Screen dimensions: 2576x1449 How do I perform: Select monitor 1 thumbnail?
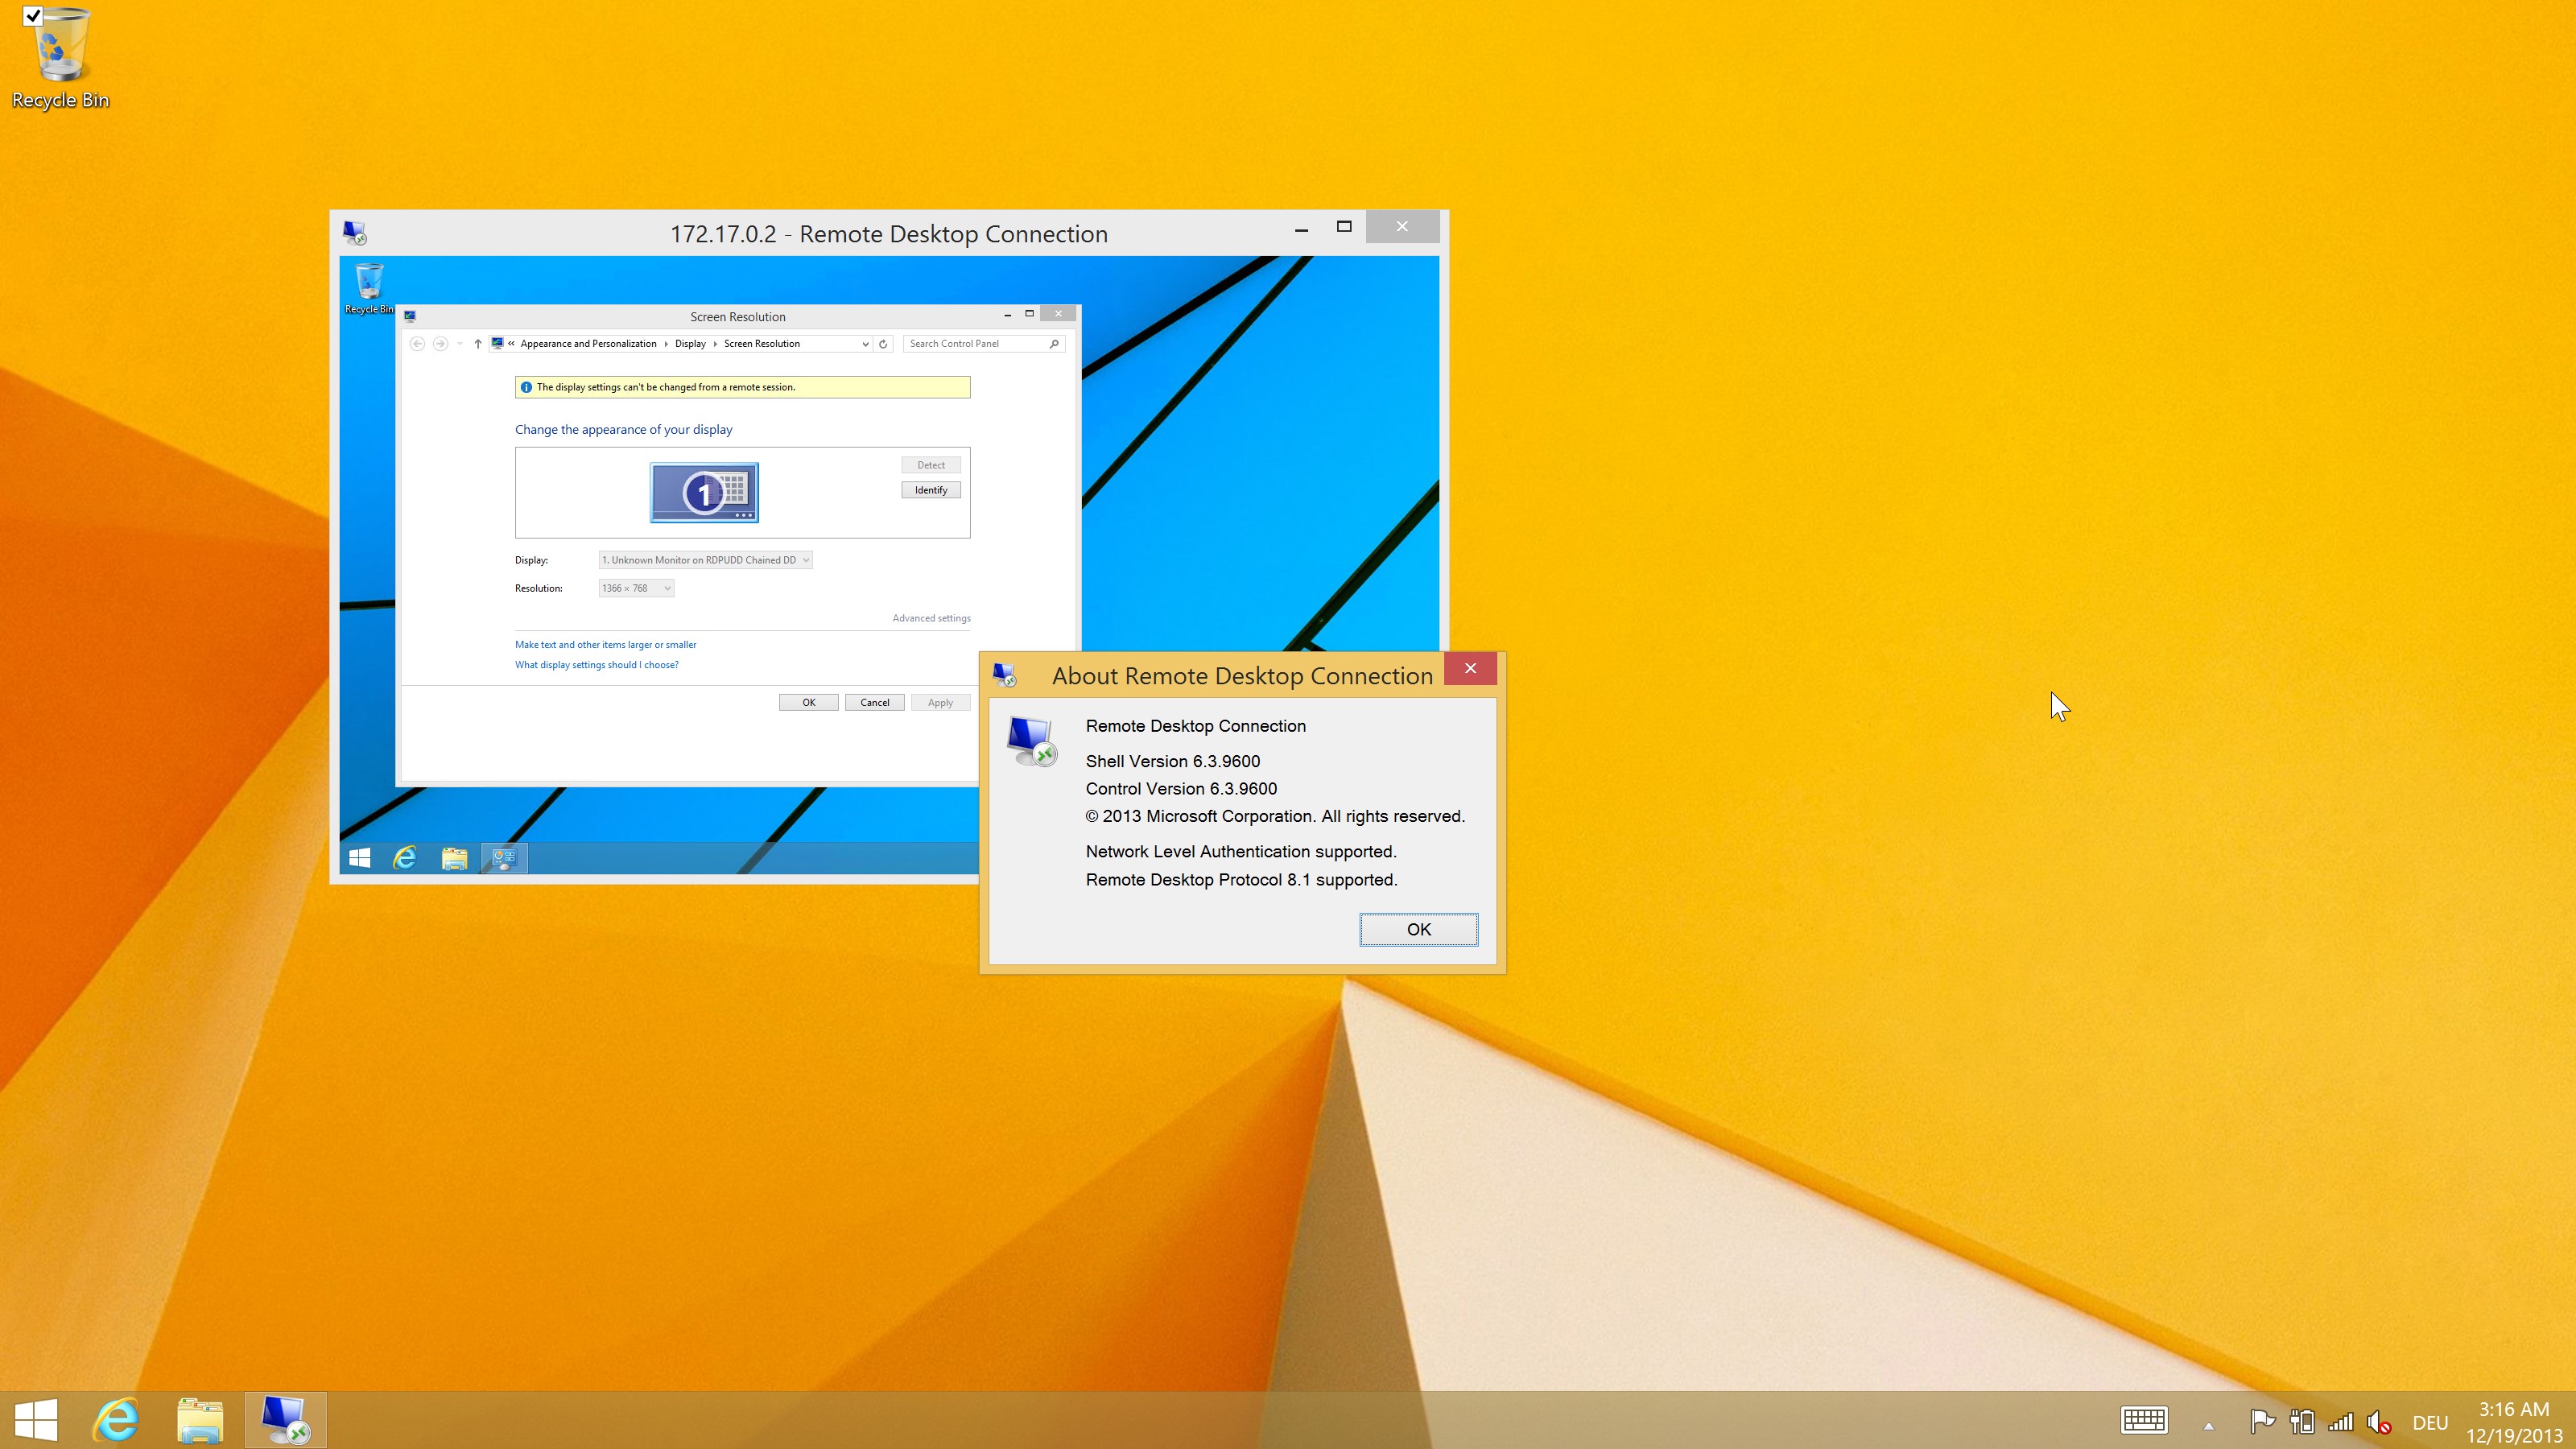click(704, 492)
